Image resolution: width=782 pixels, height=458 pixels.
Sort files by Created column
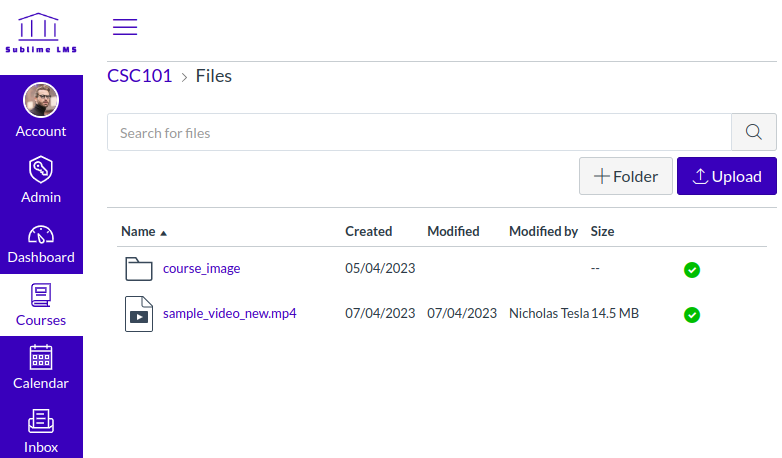(x=368, y=231)
